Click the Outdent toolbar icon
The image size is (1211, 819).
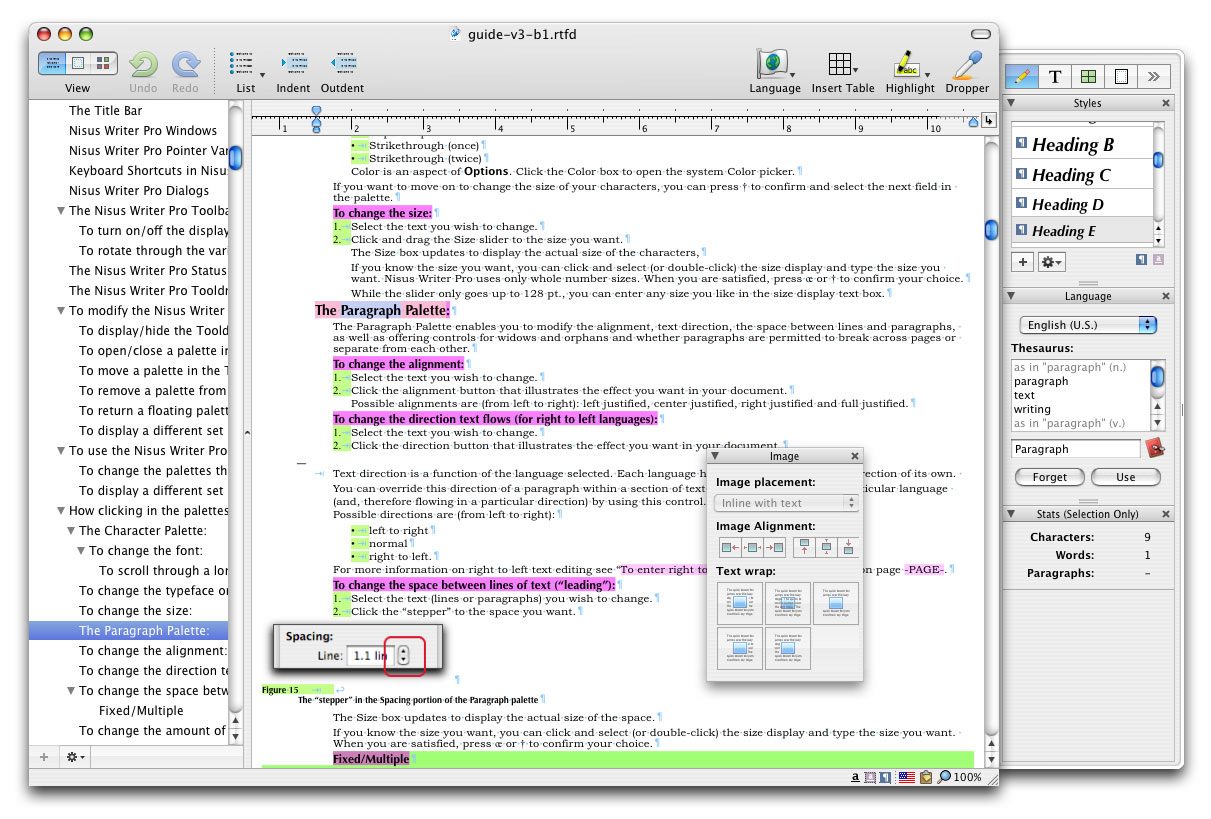click(342, 65)
